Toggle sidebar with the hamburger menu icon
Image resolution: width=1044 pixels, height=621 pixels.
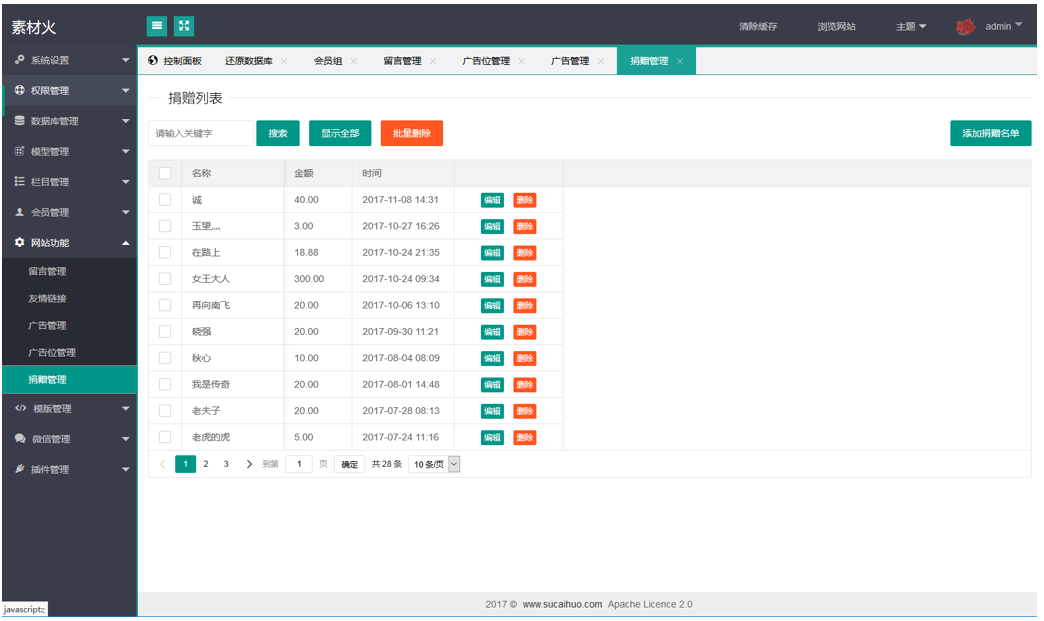[x=156, y=26]
